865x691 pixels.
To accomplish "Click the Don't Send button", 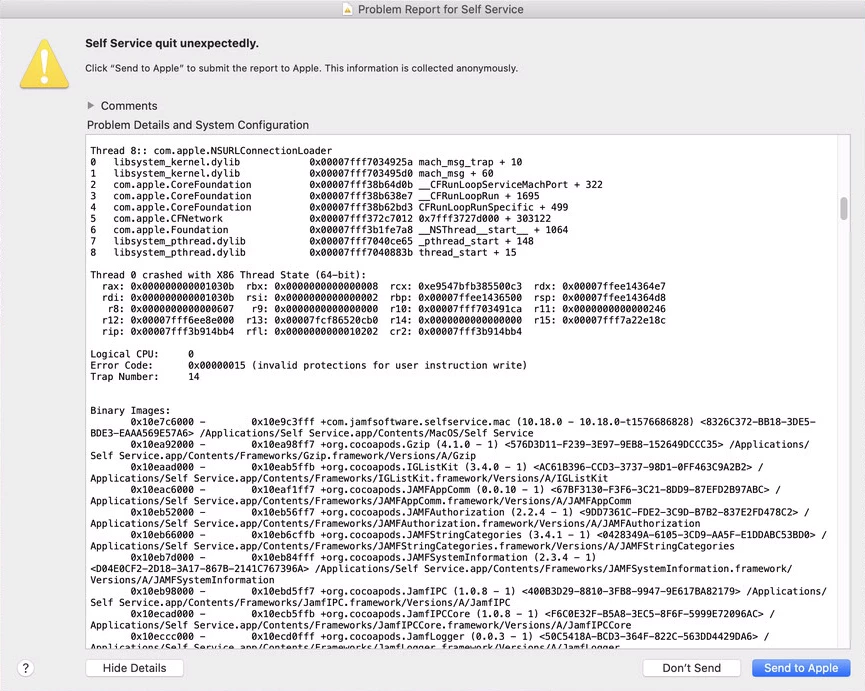I will (691, 668).
